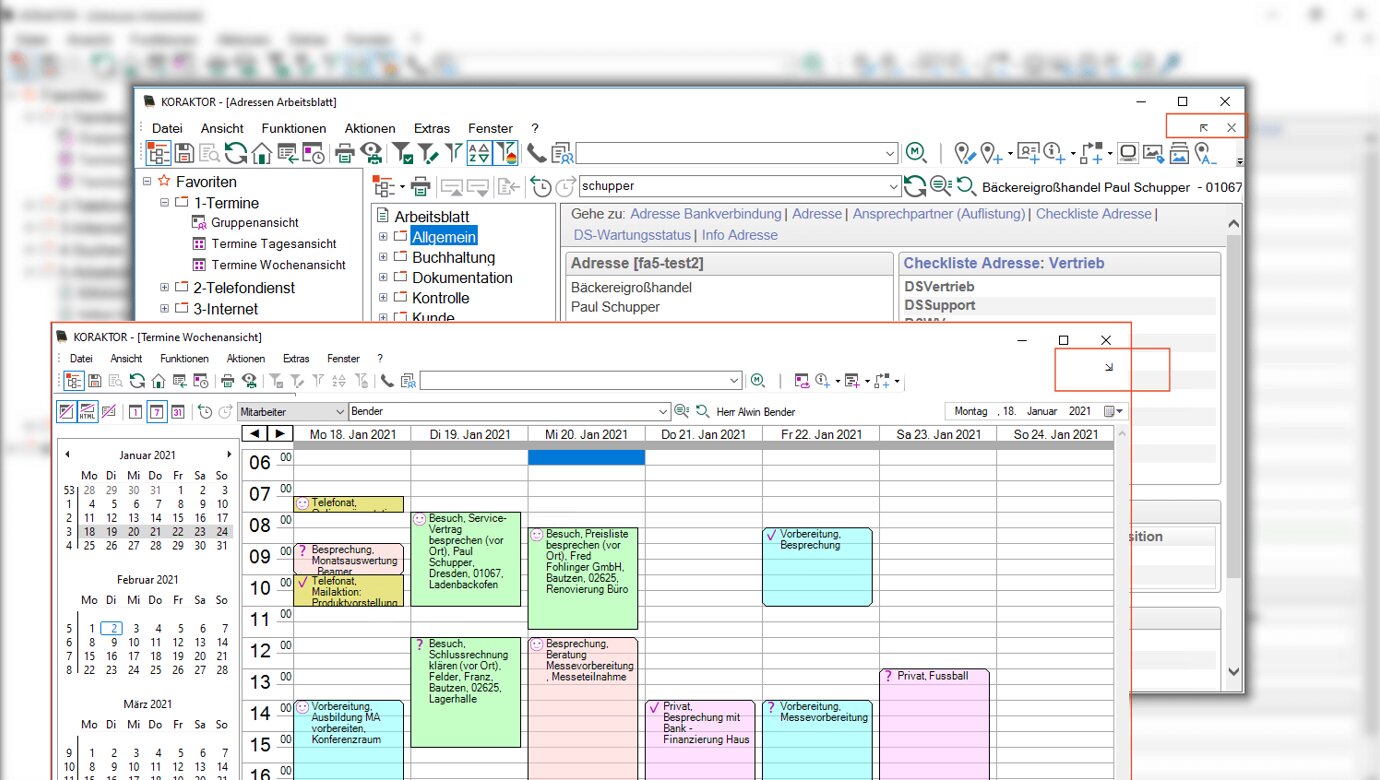Click the home icon in Adressen toolbar
The width and height of the screenshot is (1380, 780).
(x=261, y=153)
